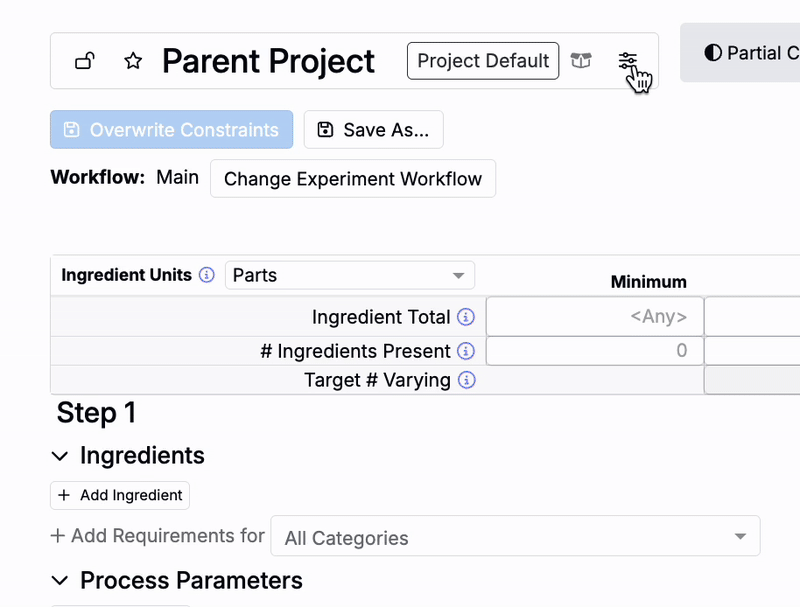800x607 pixels.
Task: Click the unlock padlock icon
Action: pyautogui.click(x=85, y=62)
